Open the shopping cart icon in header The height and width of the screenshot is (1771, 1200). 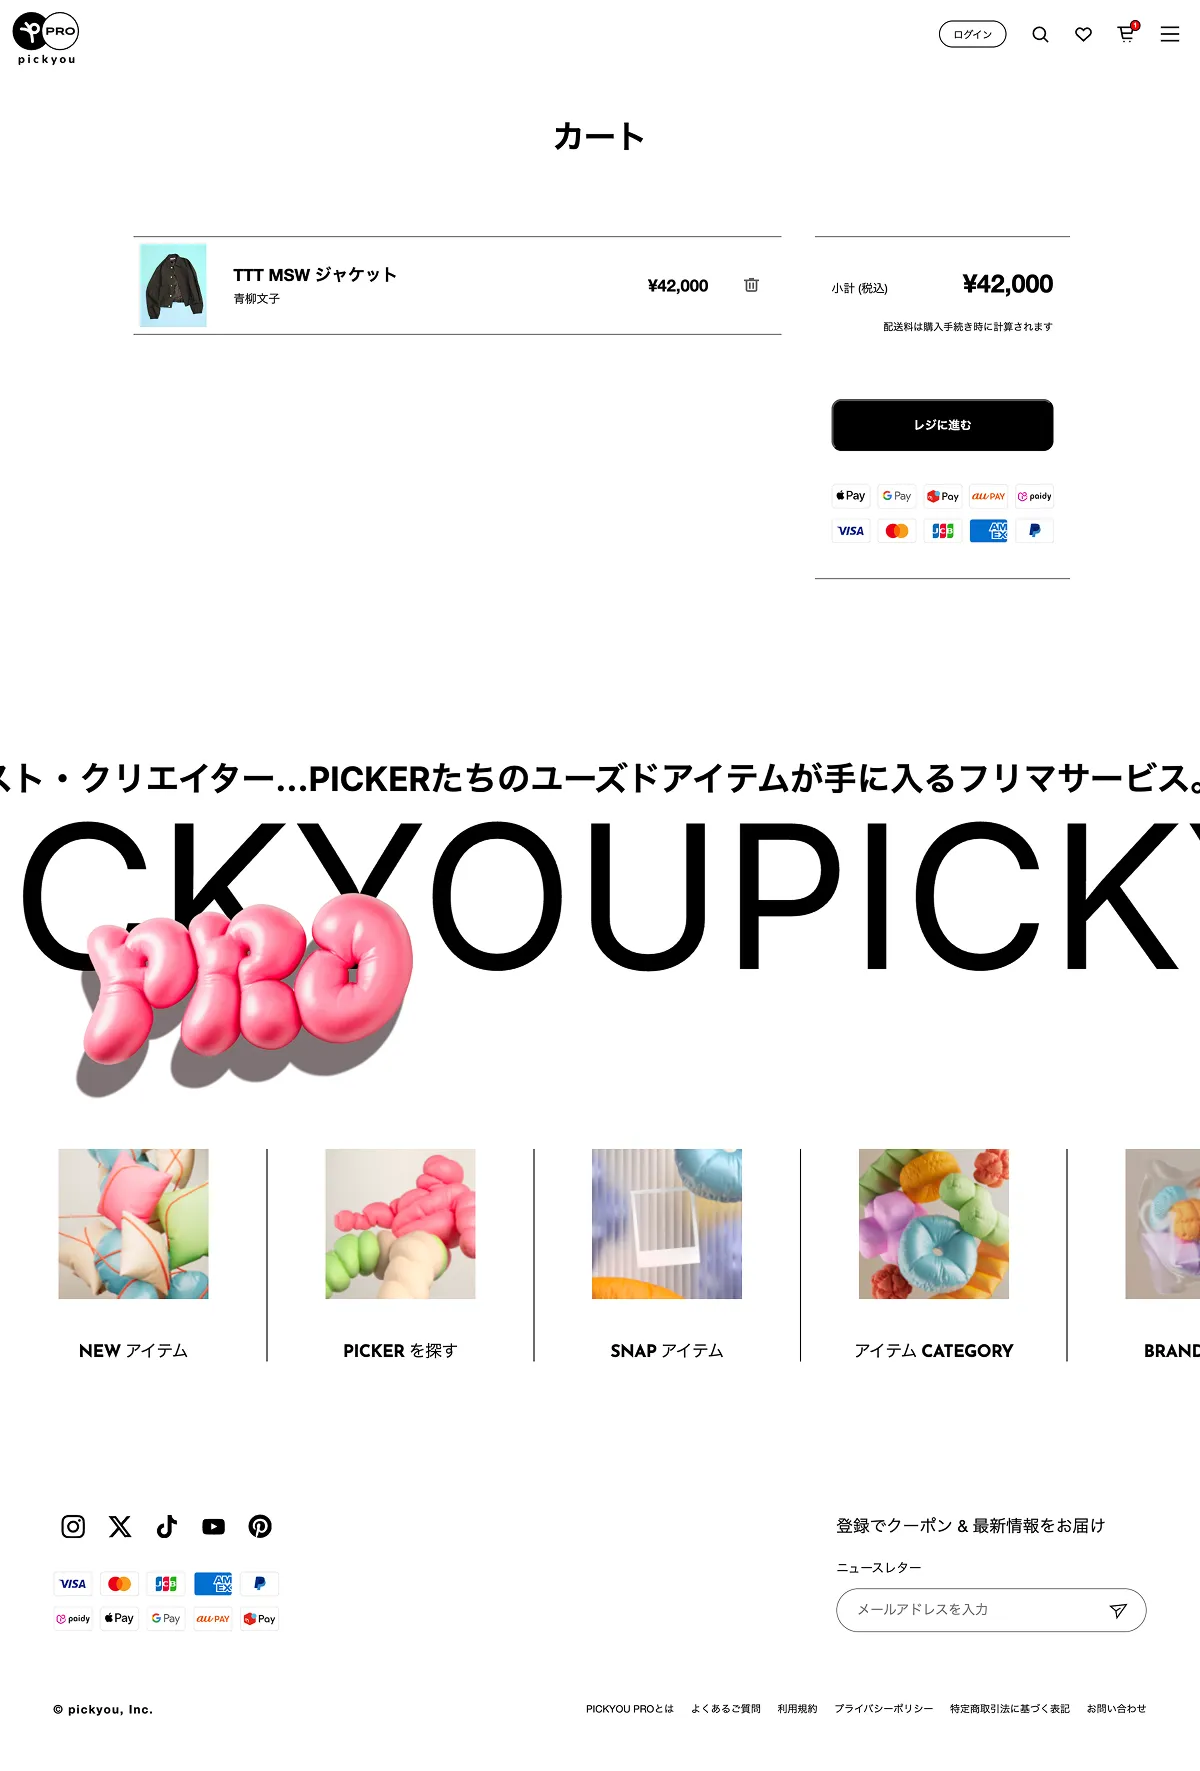(1127, 33)
